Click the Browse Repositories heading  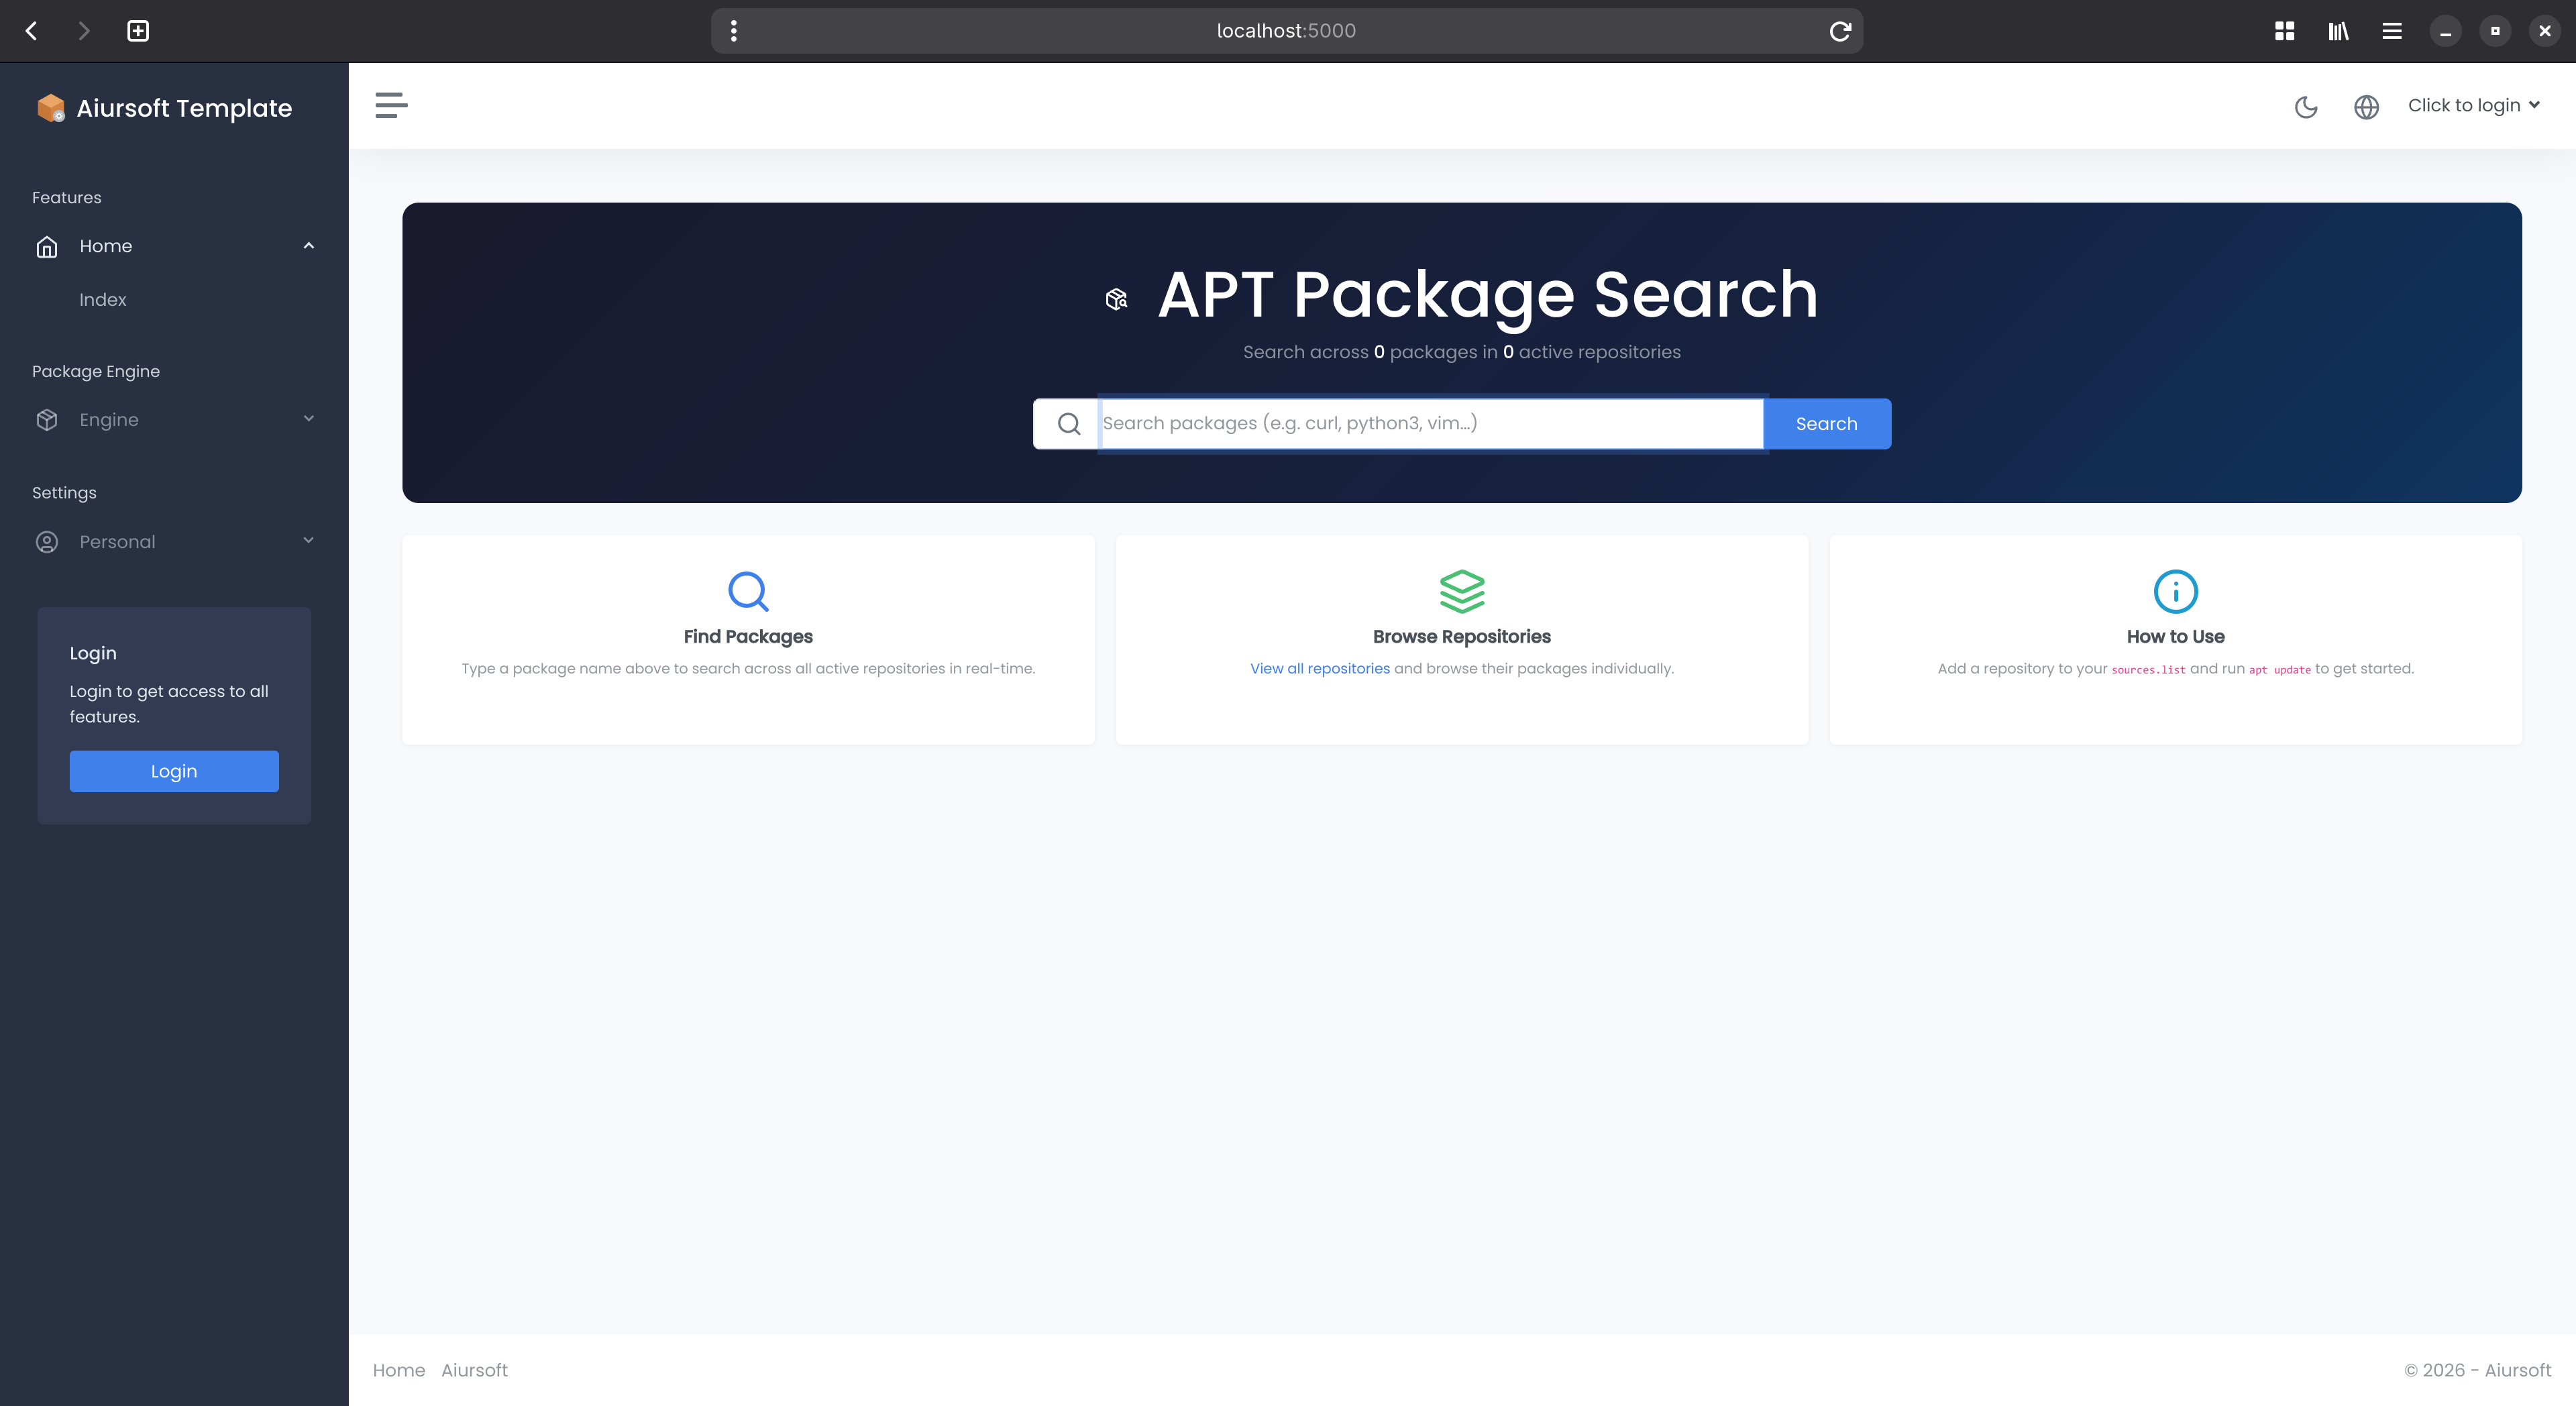[1461, 637]
